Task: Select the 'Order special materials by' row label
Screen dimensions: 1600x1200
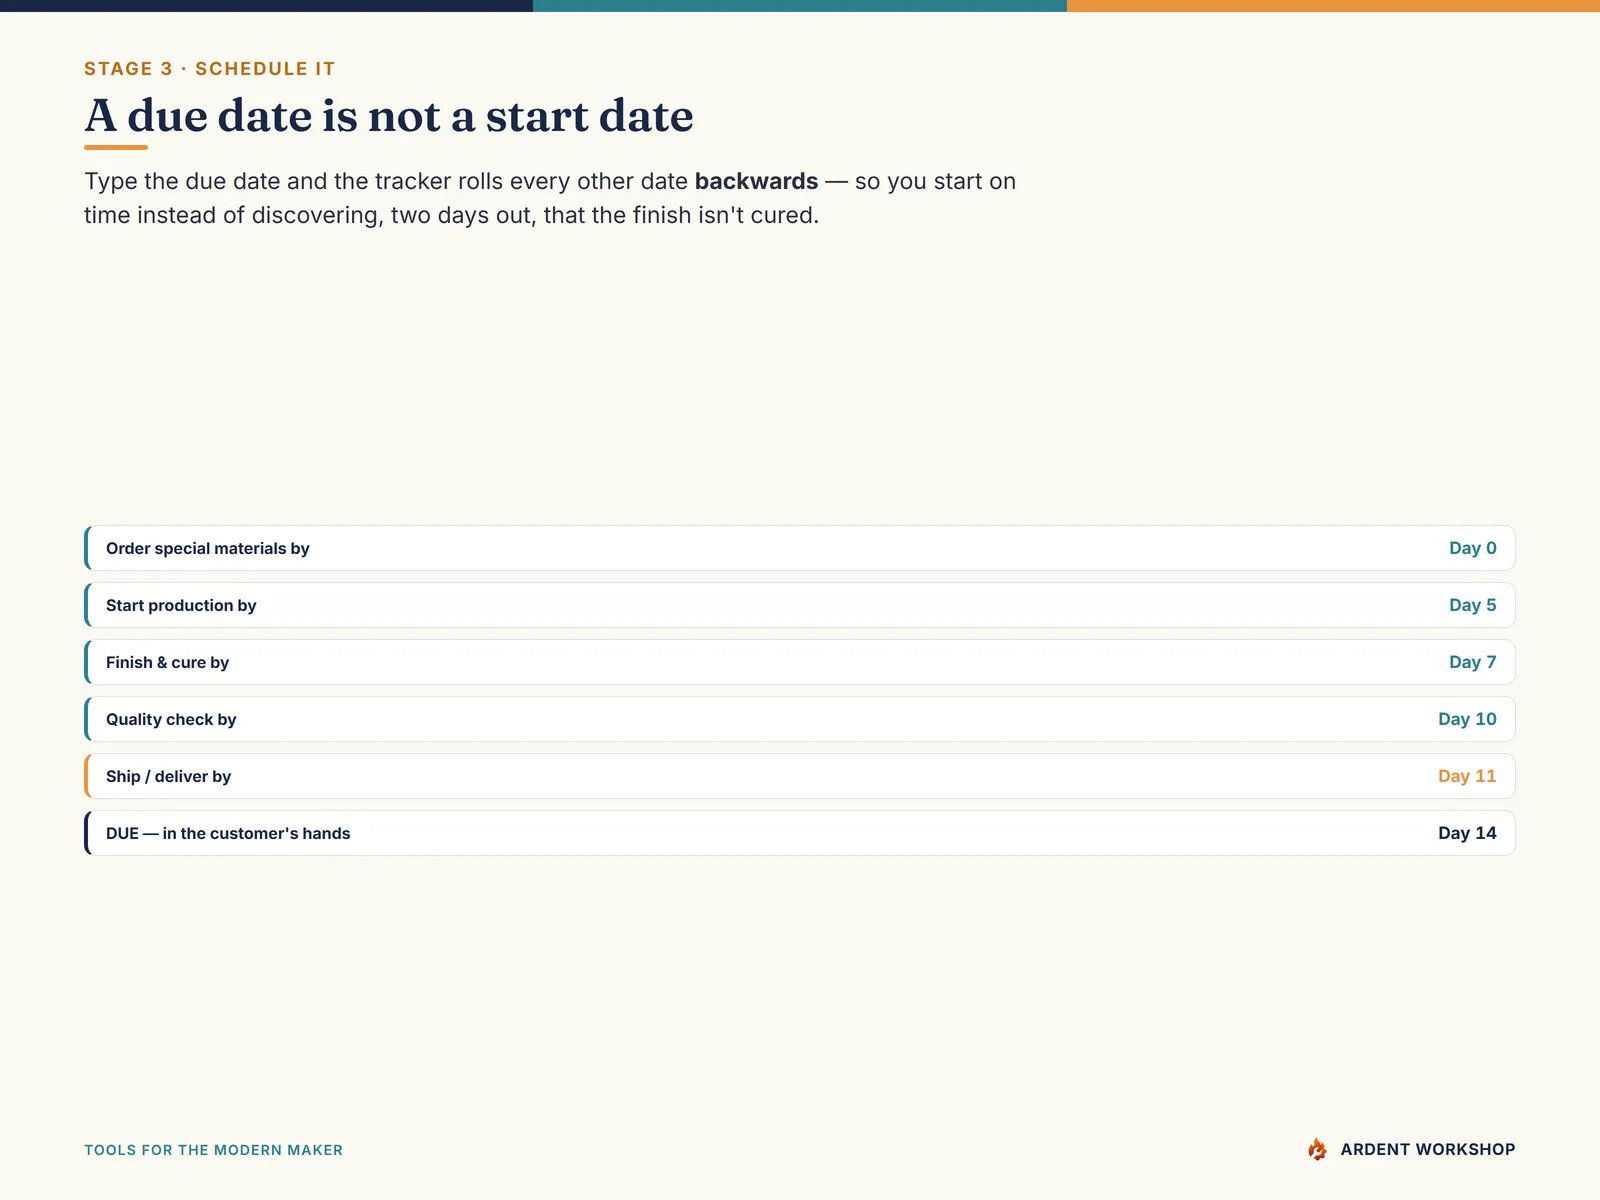Action: pos(208,548)
